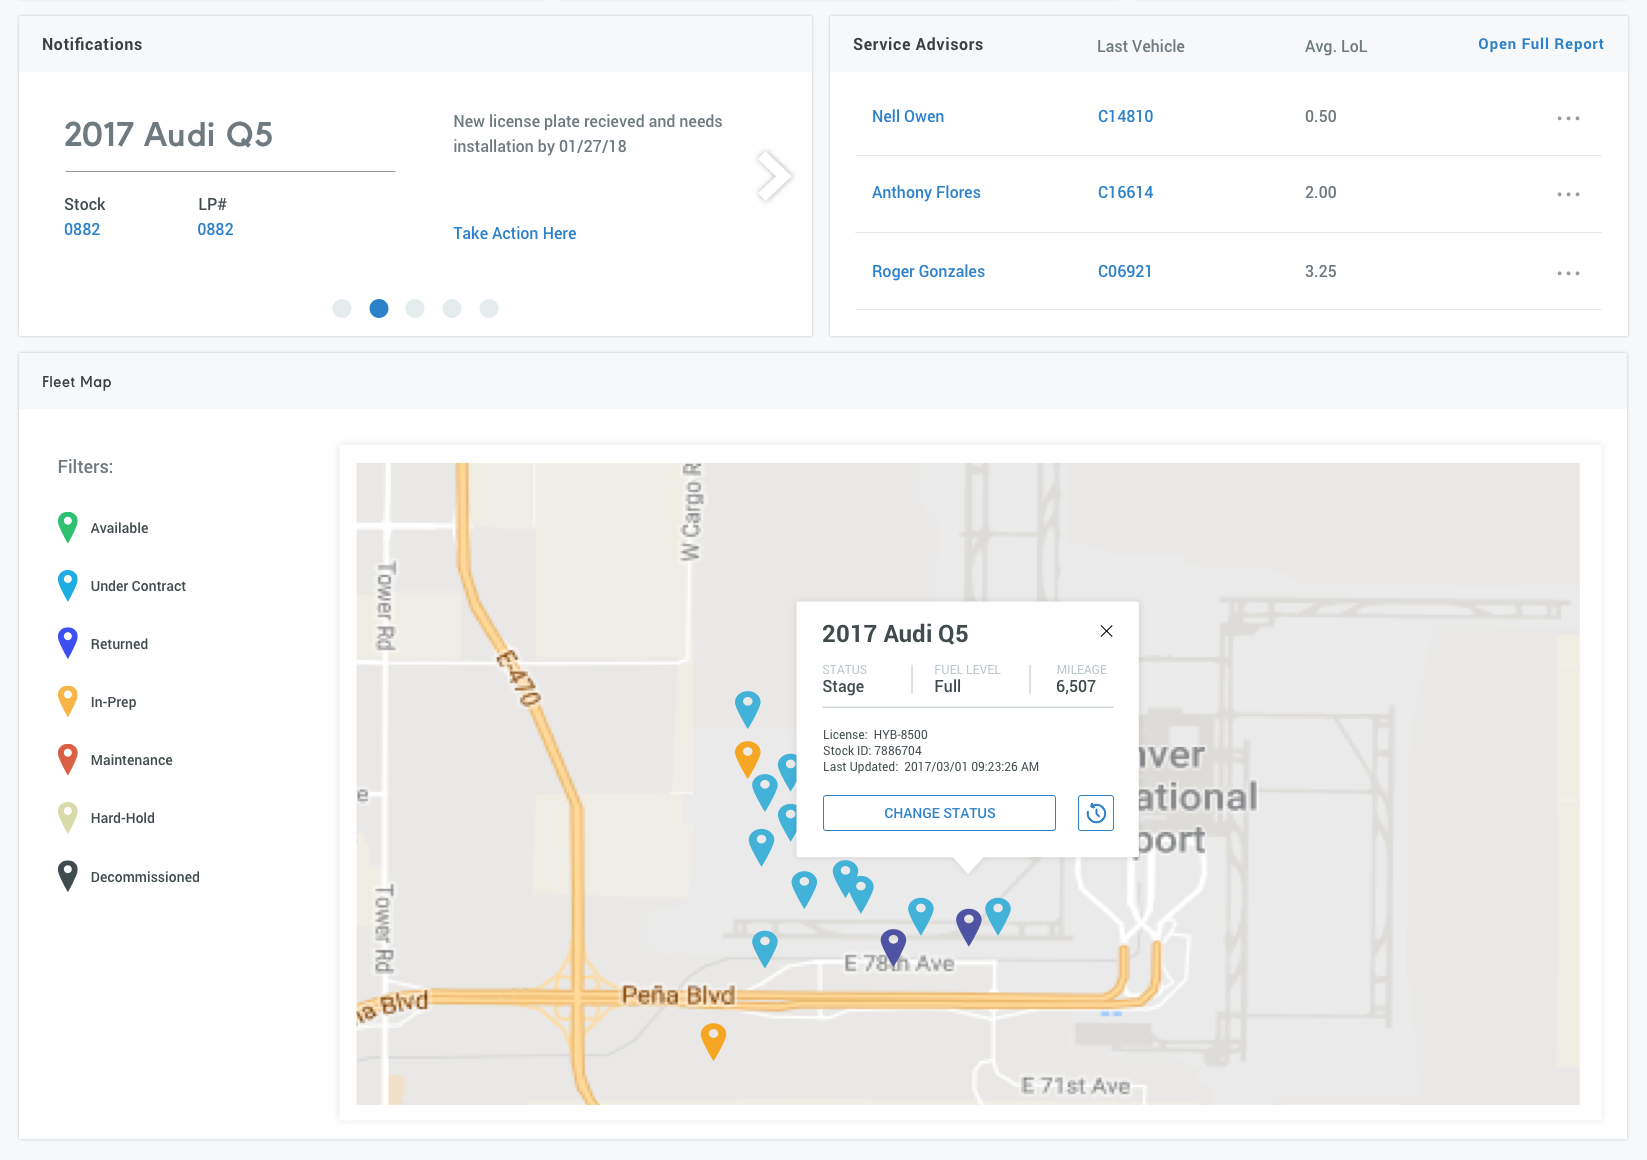Open options menu for Roger Gonzales

(1568, 273)
